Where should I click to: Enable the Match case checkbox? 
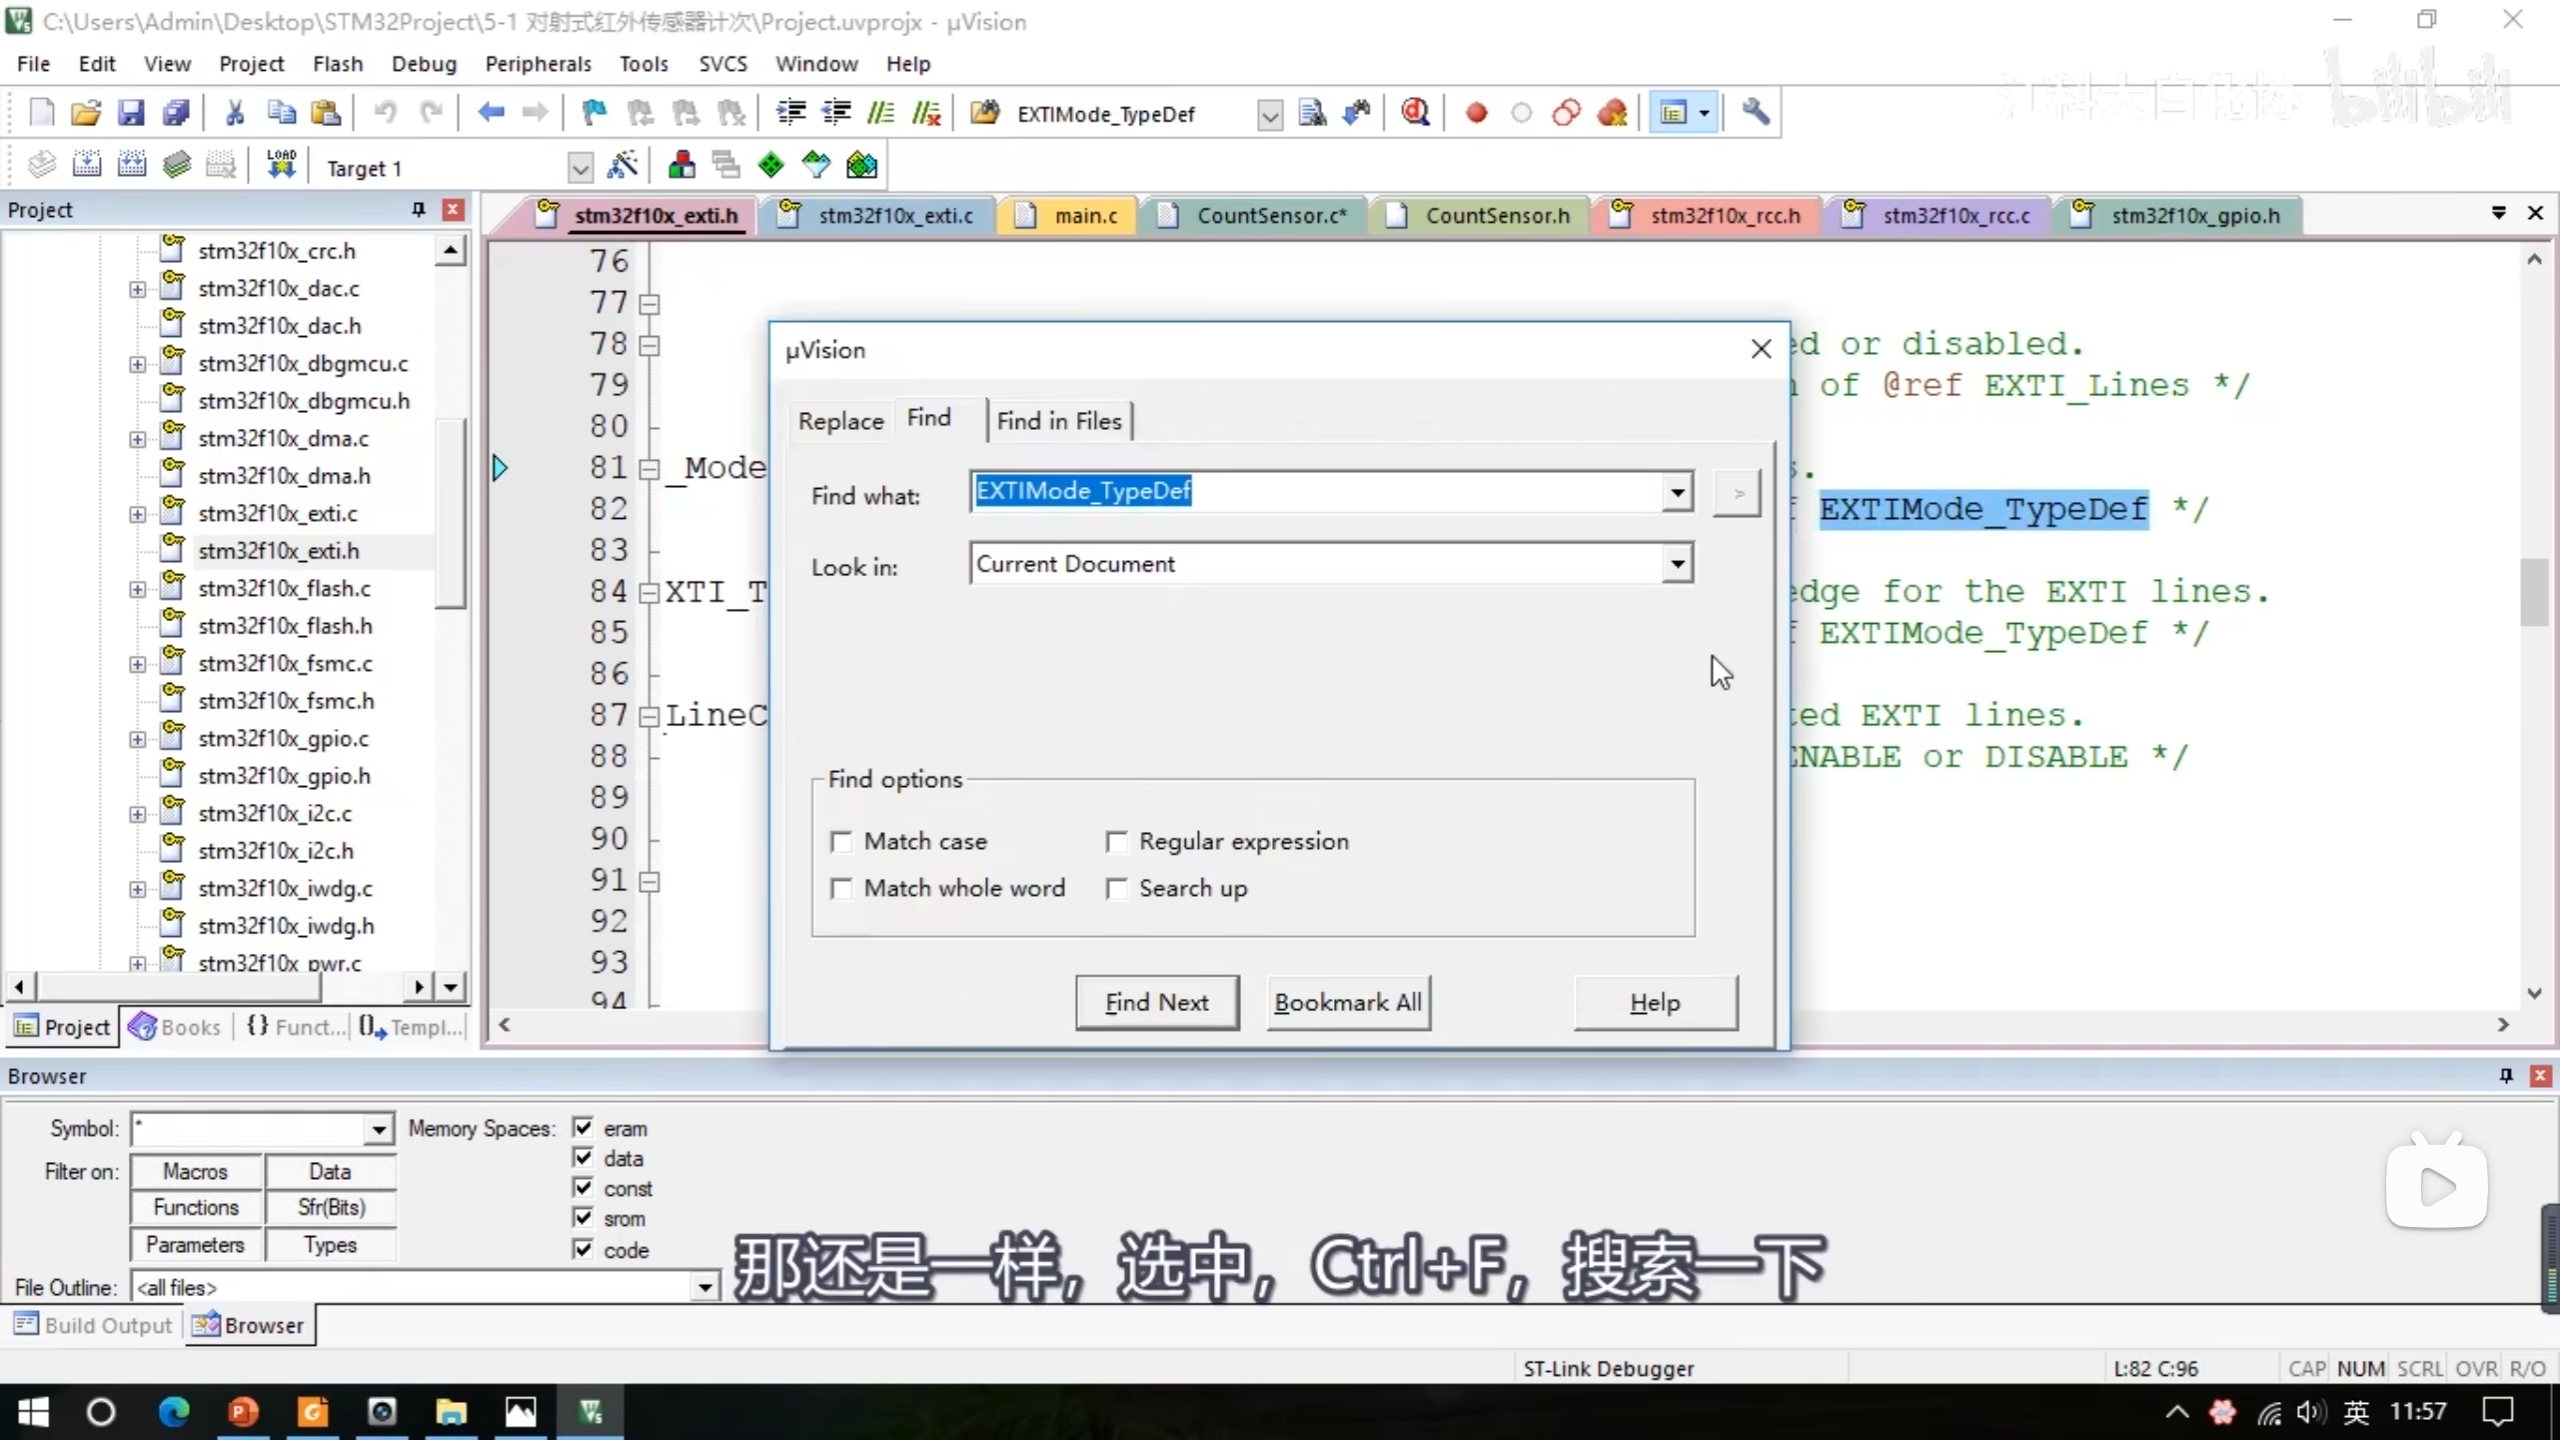click(x=842, y=842)
